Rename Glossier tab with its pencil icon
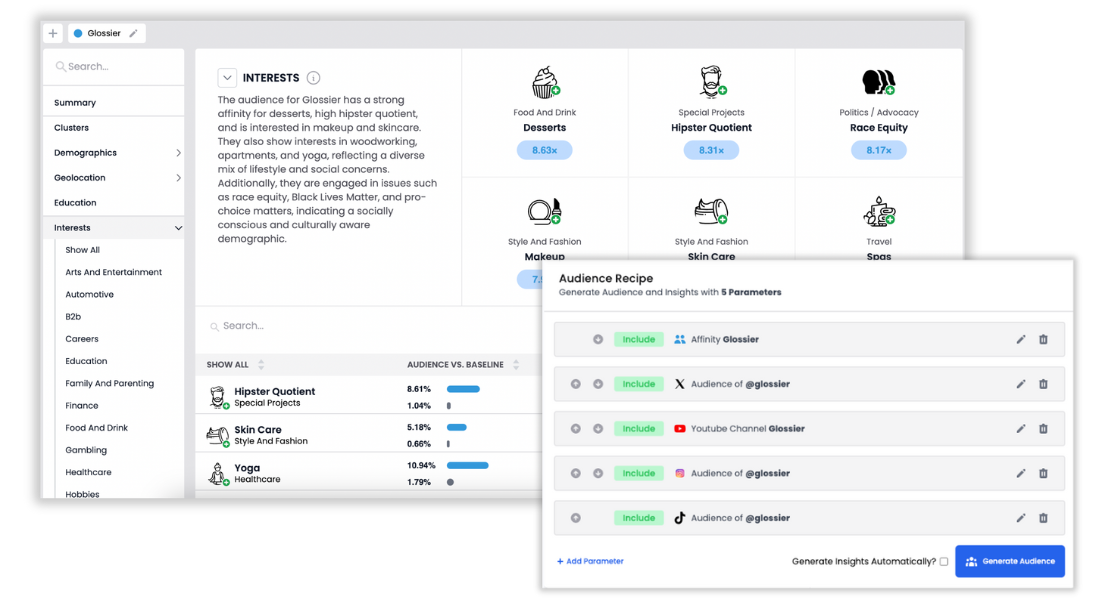This screenshot has width=1100, height=600. (133, 33)
